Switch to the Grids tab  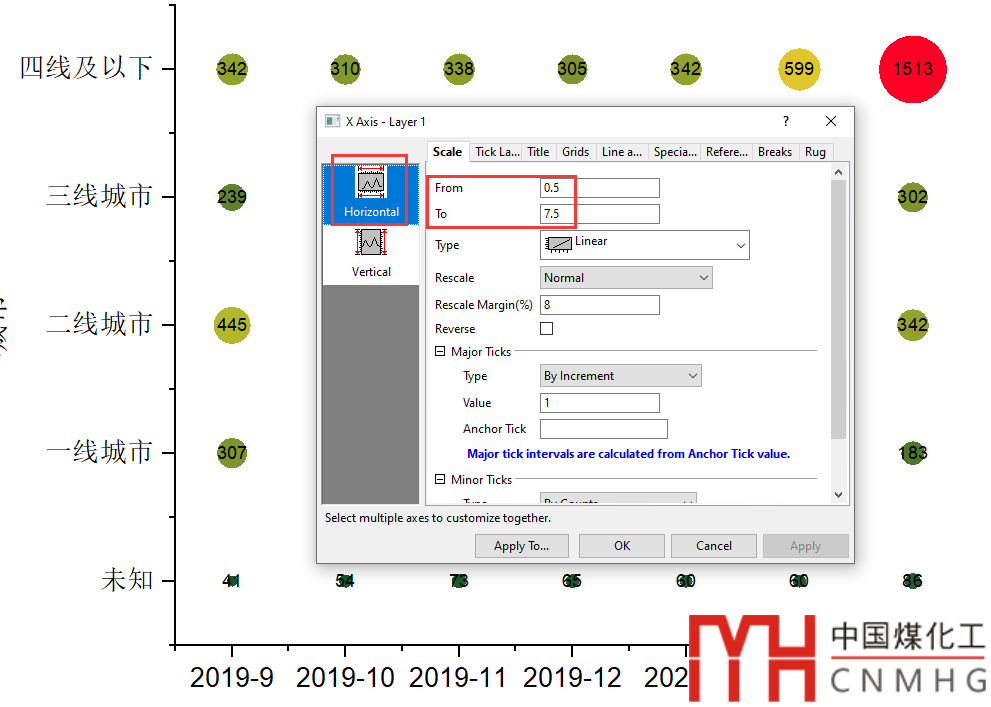(x=575, y=152)
